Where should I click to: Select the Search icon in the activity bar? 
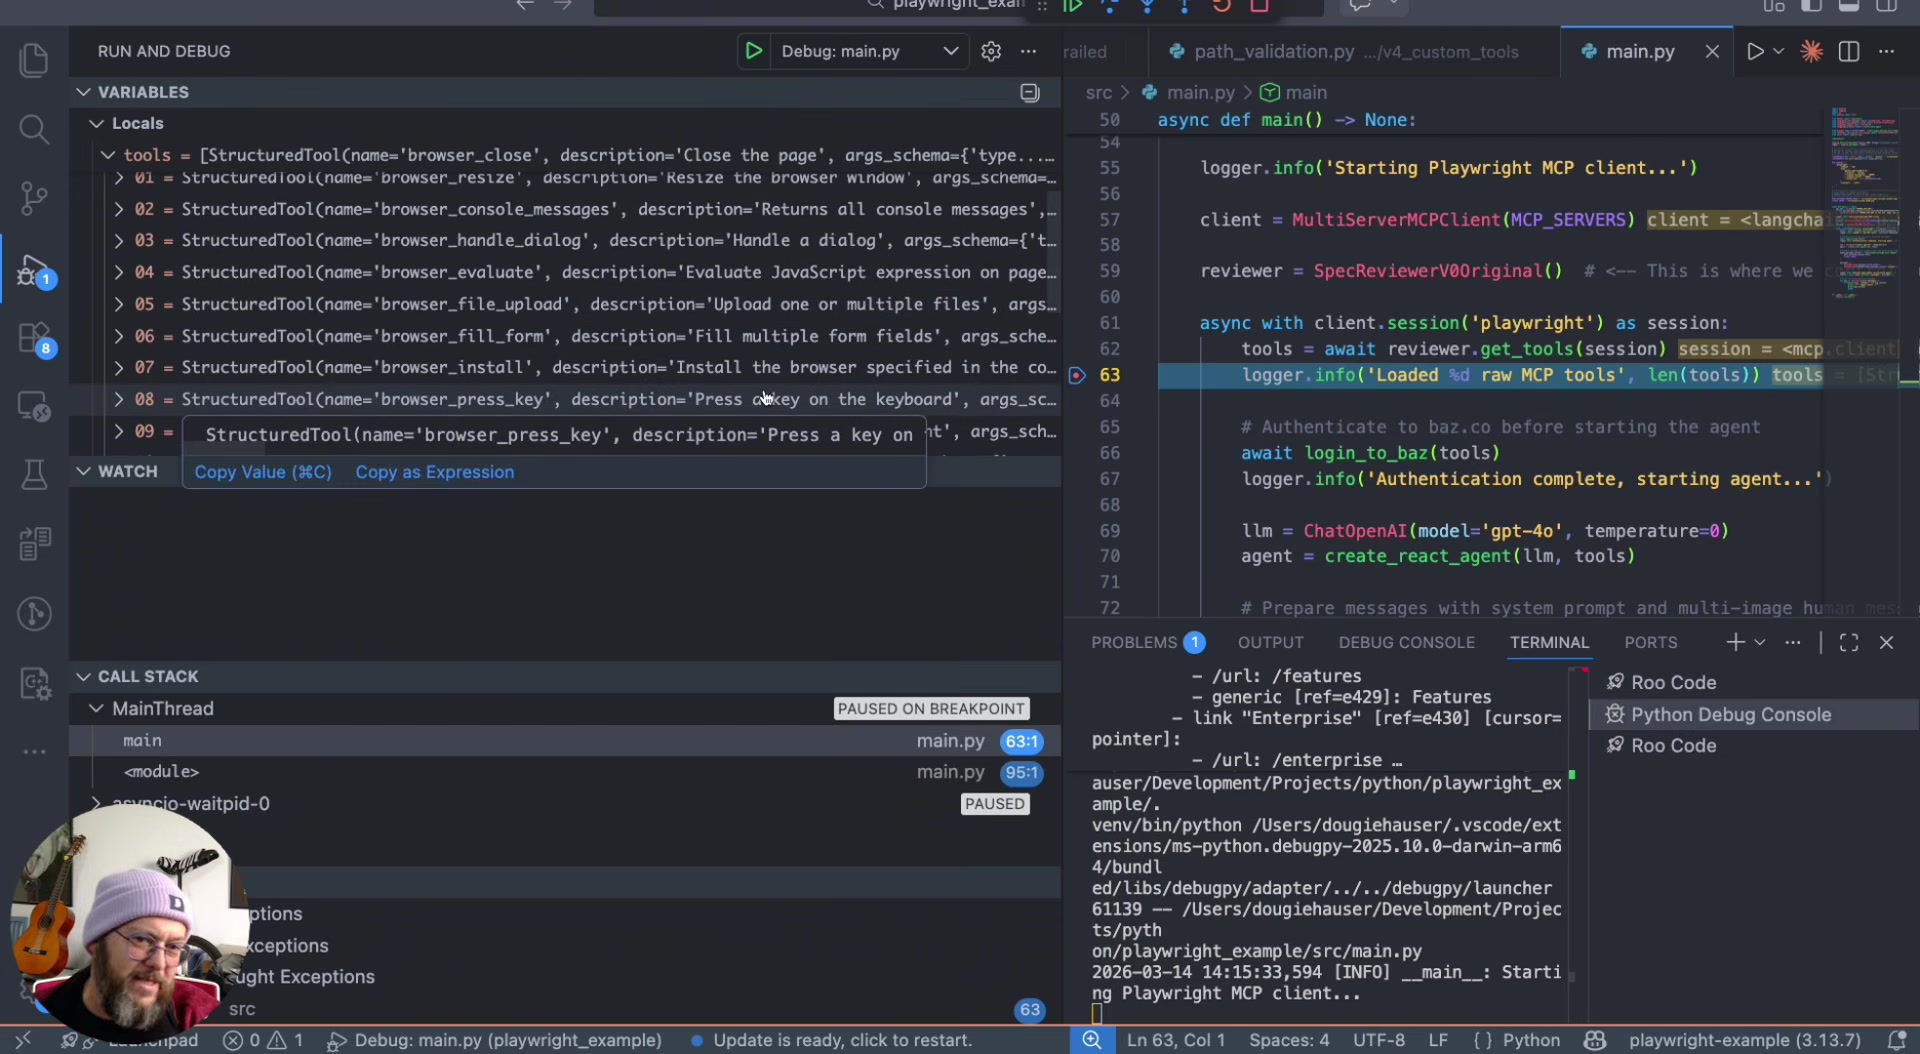[34, 129]
